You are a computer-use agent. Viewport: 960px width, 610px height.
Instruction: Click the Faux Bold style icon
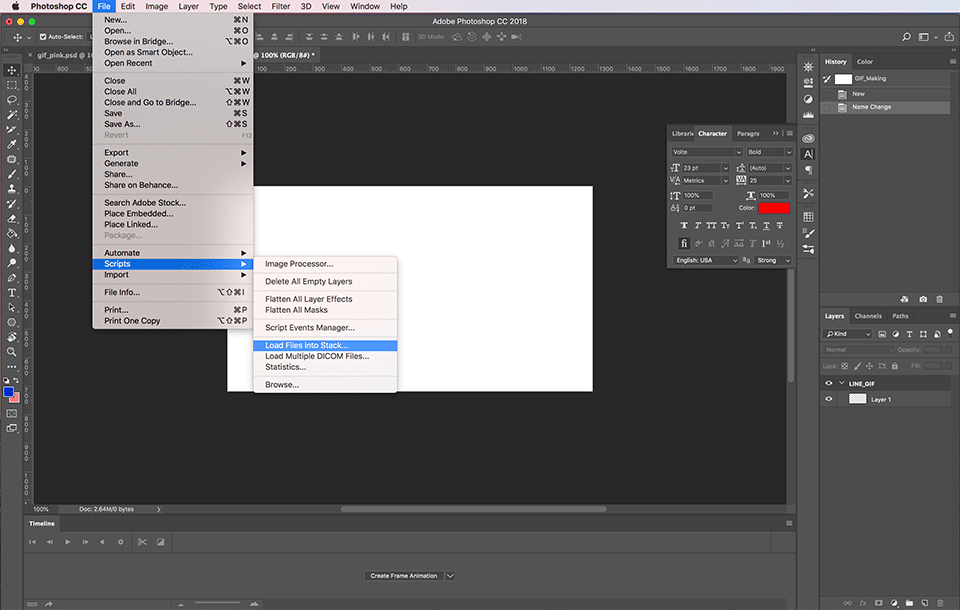(684, 225)
